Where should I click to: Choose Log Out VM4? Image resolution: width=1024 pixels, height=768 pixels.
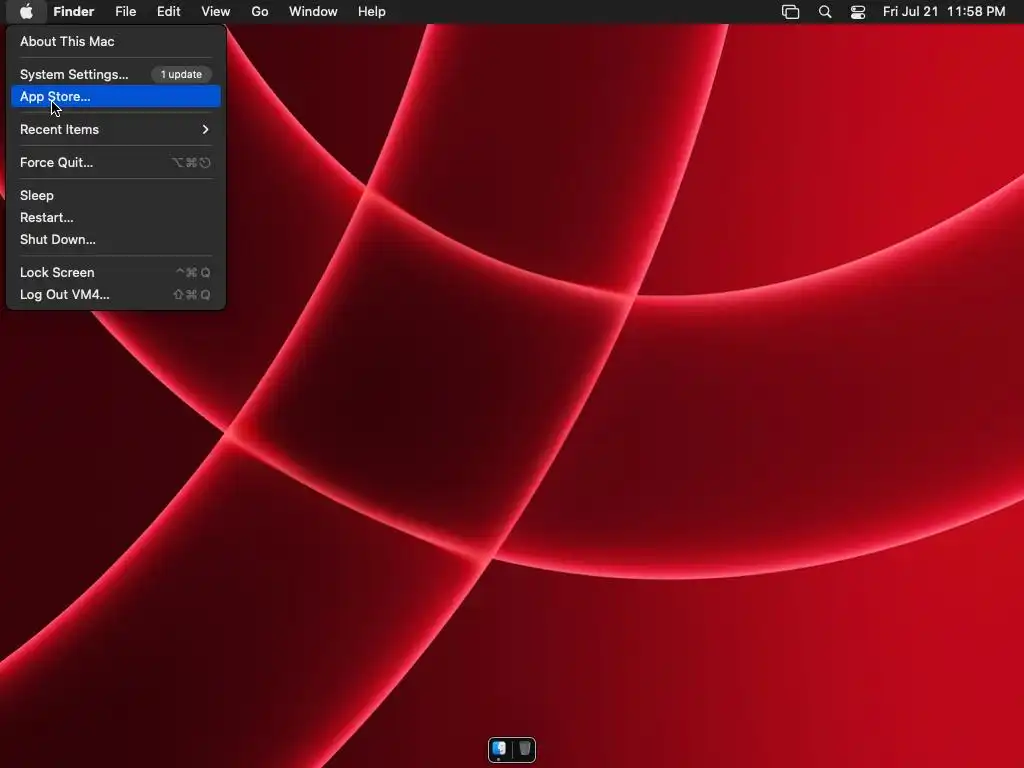[116, 295]
